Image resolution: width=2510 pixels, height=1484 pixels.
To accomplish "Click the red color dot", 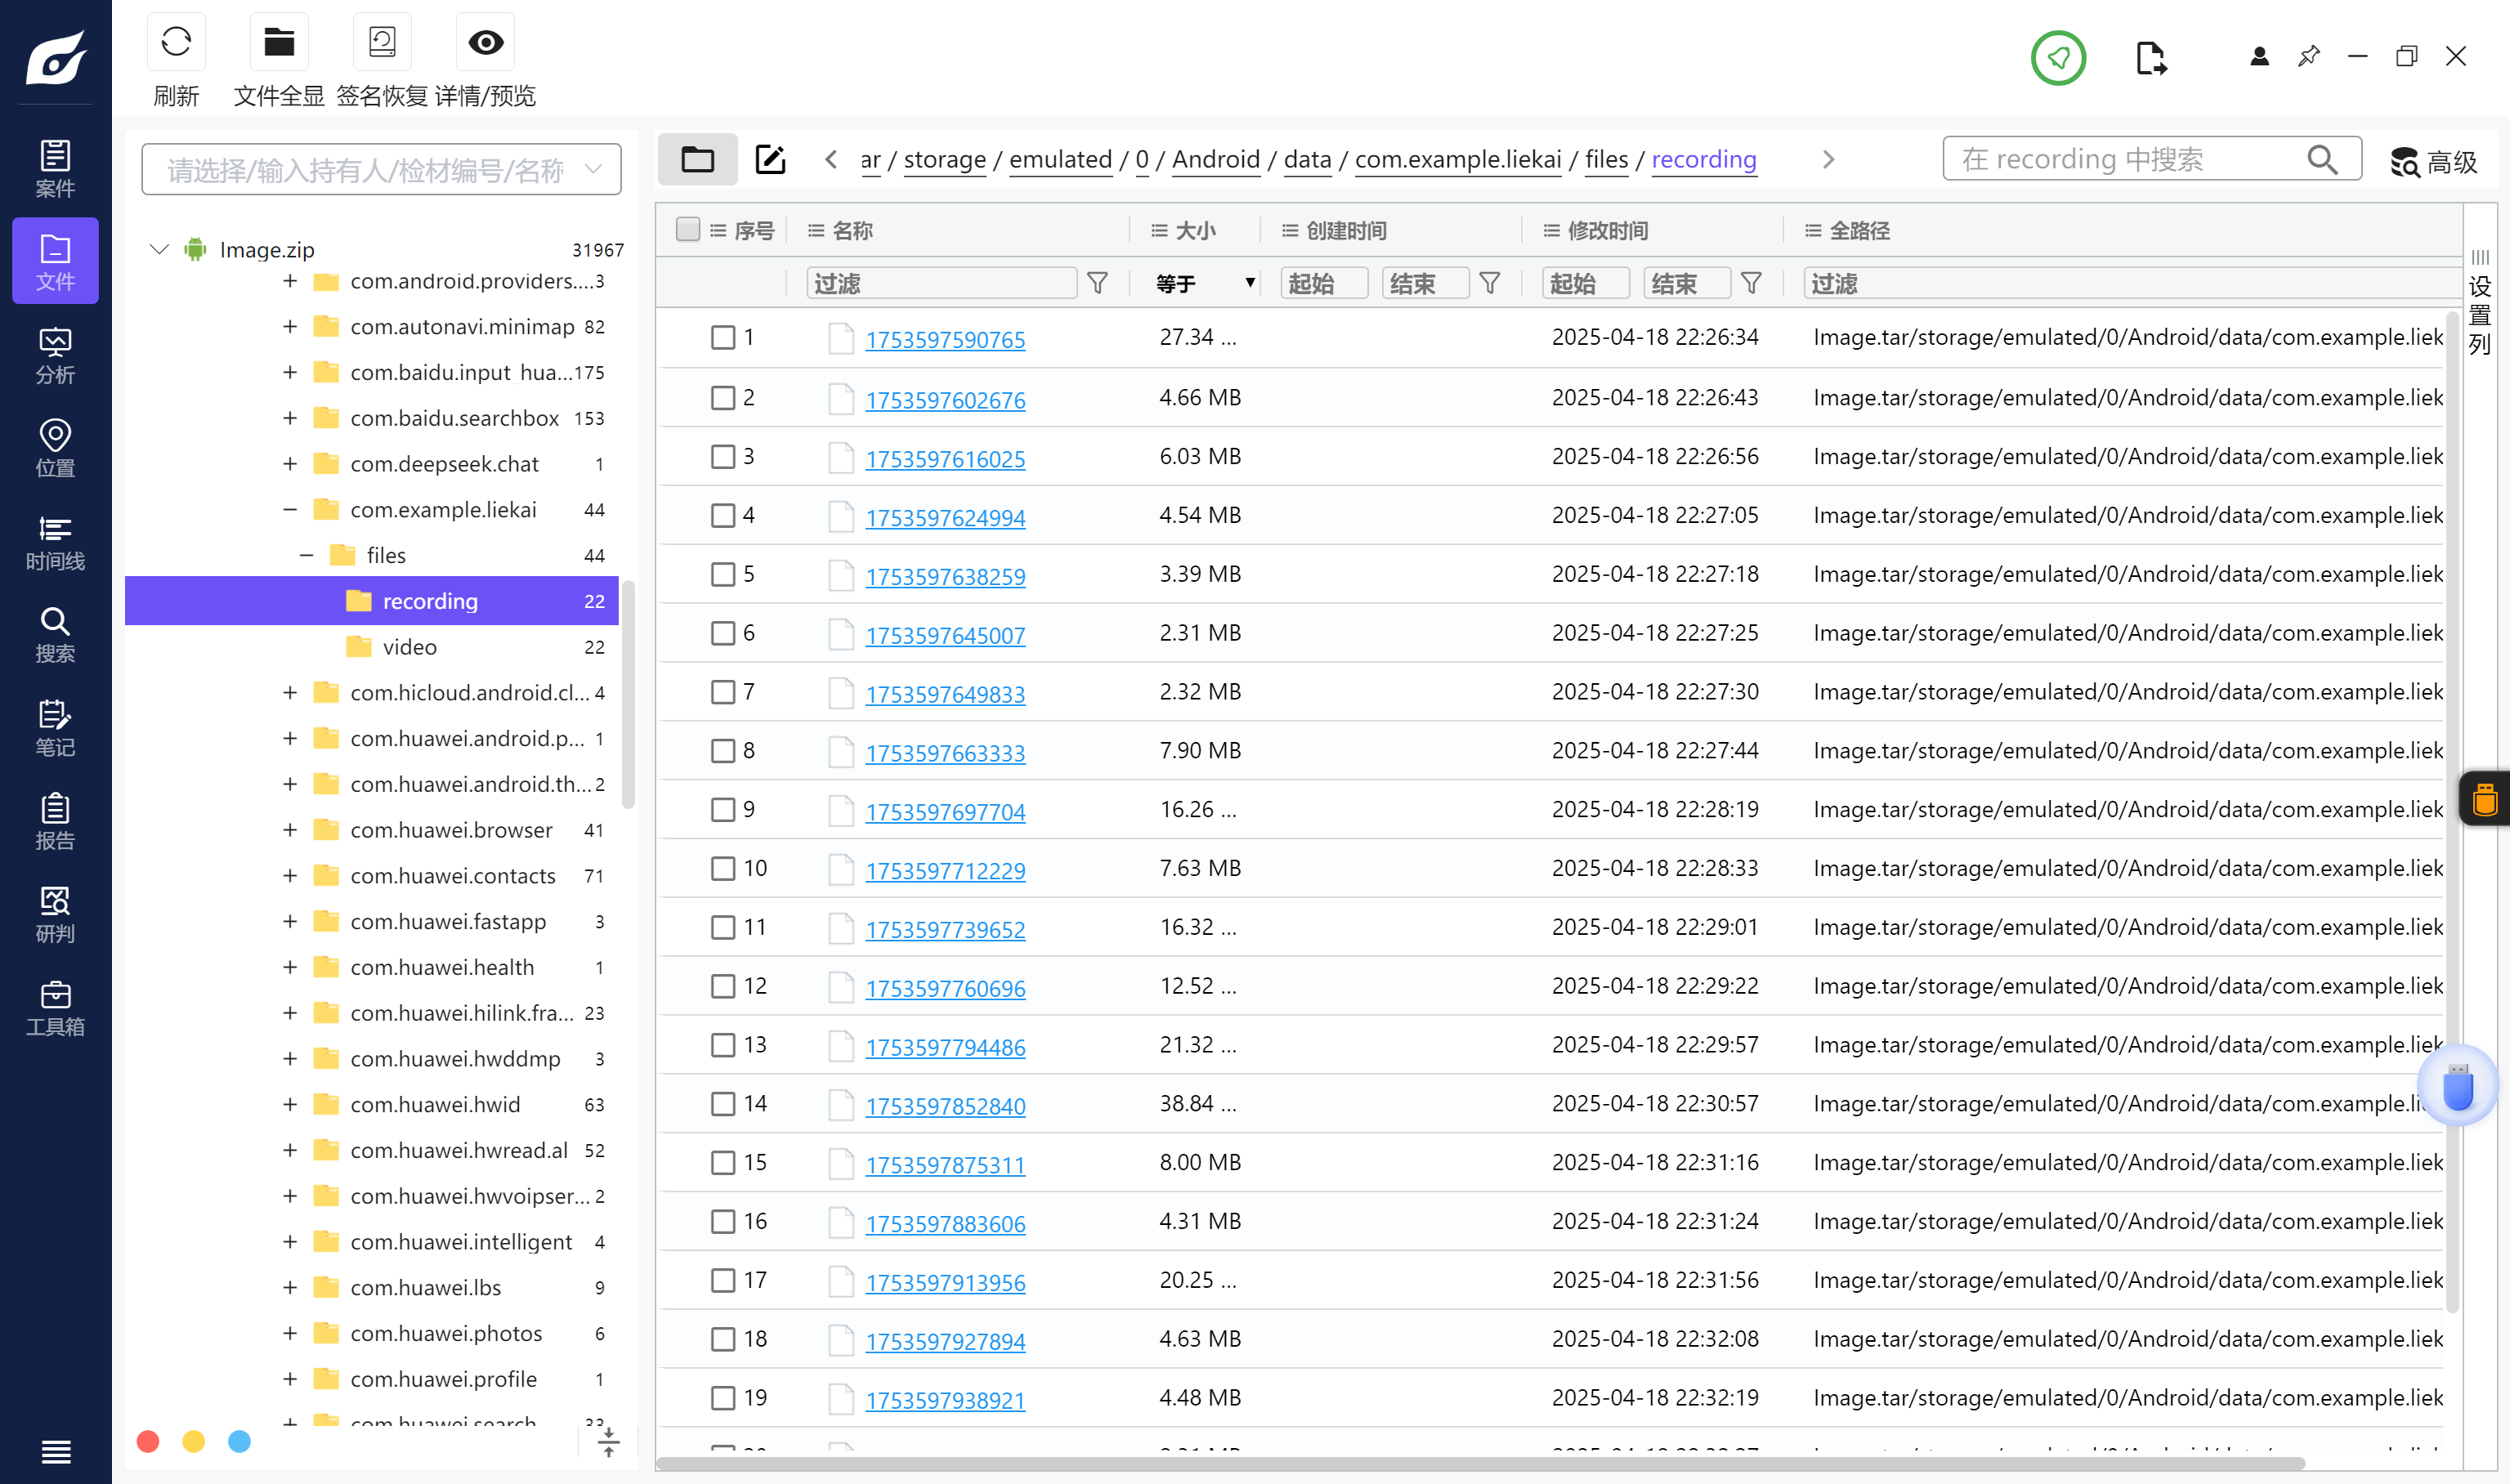I will 148,1441.
